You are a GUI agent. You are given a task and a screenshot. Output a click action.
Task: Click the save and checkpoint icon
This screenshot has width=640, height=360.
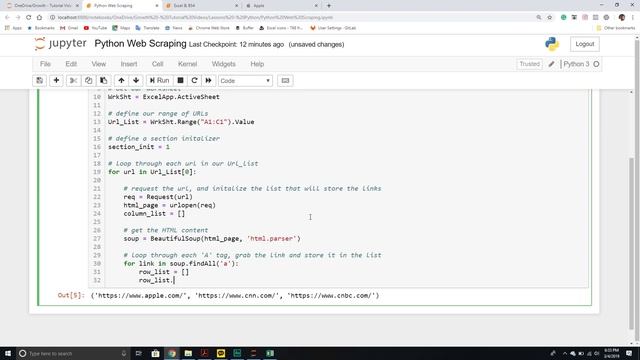coord(40,80)
